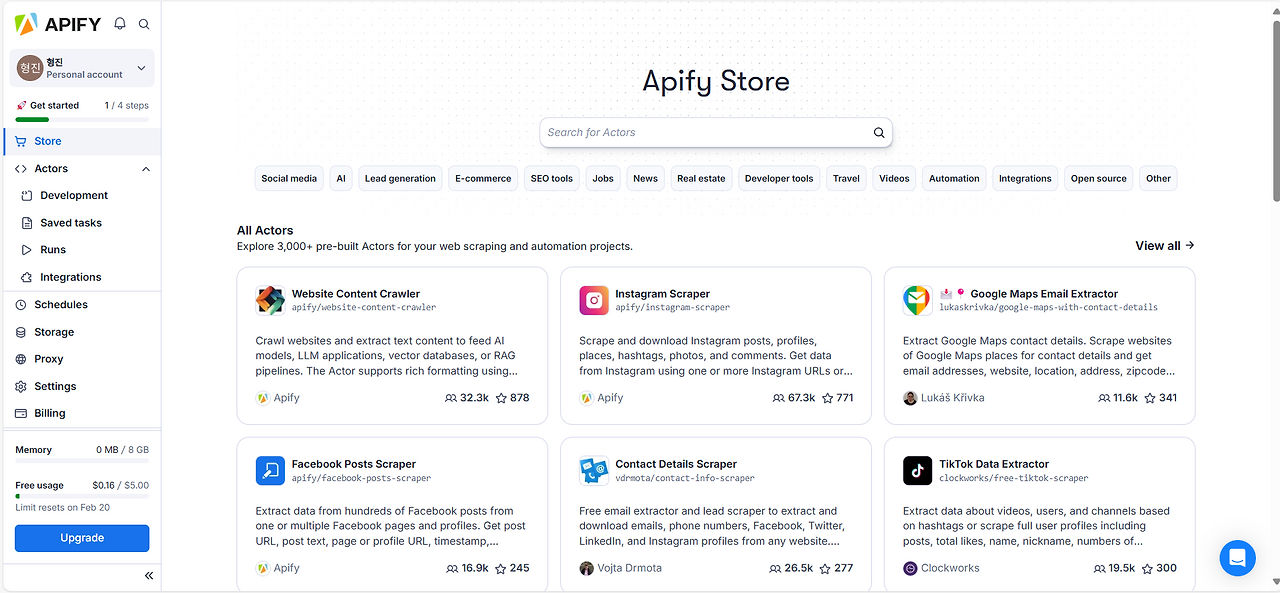This screenshot has height=593, width=1280.
Task: Click the Upgrade button
Action: click(x=82, y=538)
